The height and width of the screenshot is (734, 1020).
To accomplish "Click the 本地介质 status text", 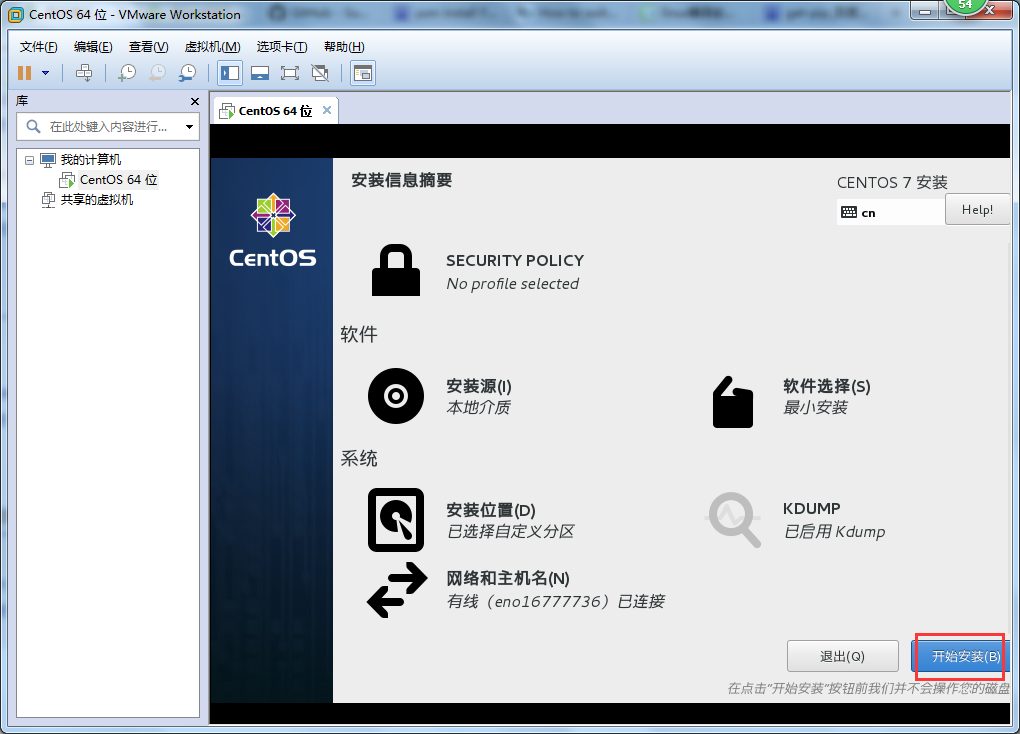I will [478, 407].
